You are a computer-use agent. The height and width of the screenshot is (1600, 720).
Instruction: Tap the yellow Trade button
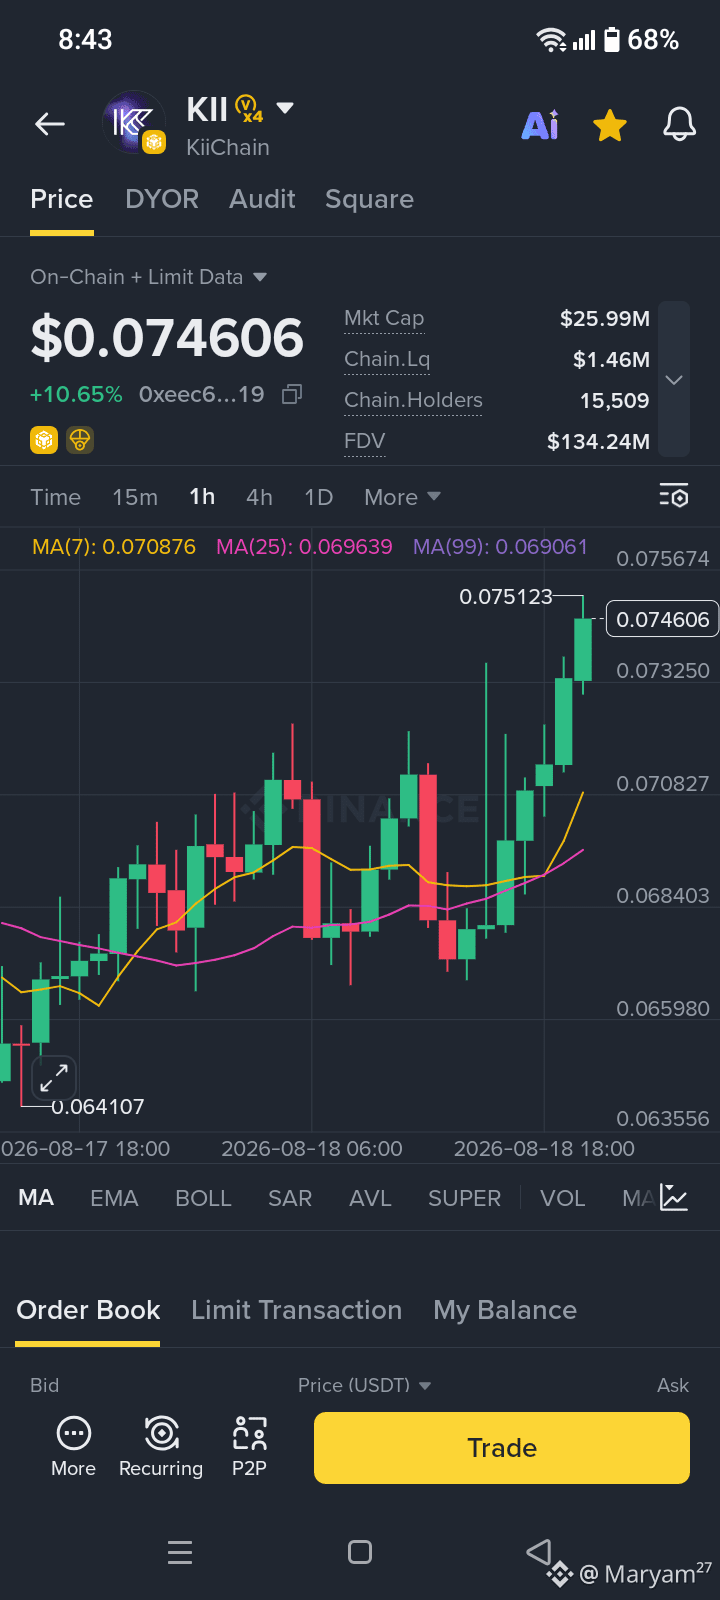pos(502,1448)
